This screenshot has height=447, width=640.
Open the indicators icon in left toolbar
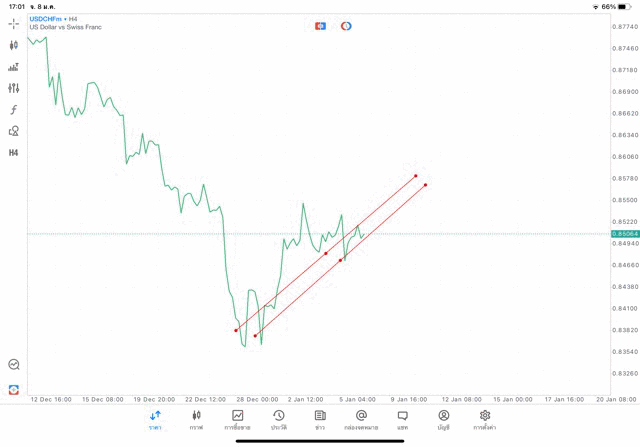(14, 67)
